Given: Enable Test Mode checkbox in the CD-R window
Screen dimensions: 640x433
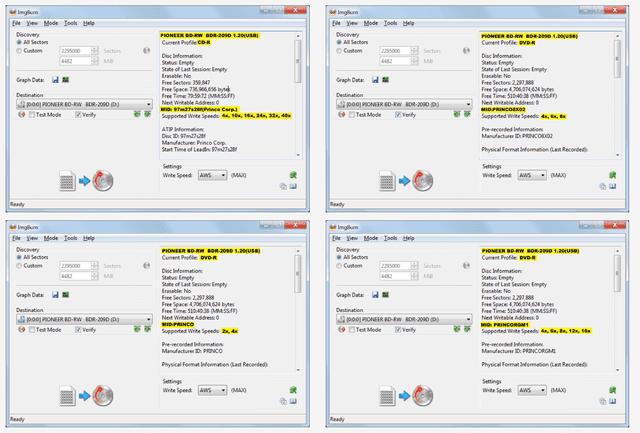Looking at the screenshot, I should [34, 114].
